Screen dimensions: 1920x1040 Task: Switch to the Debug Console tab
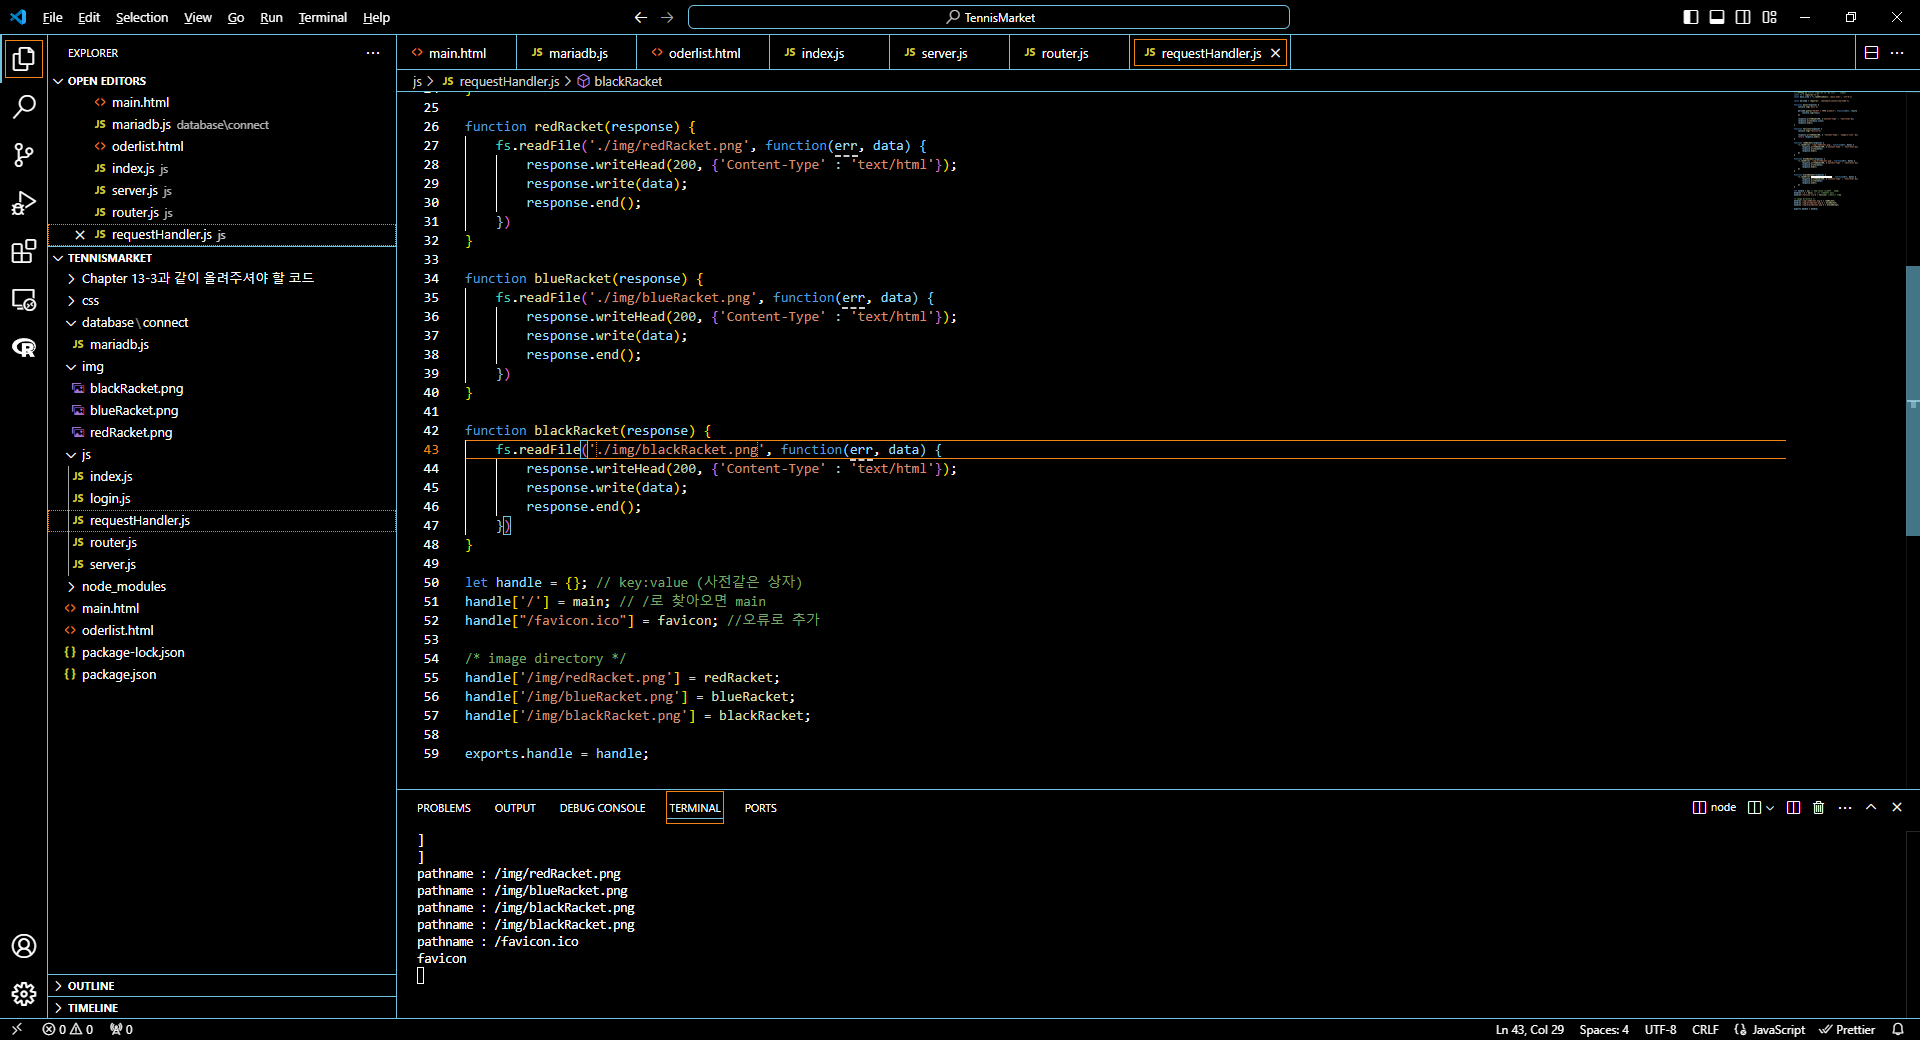[602, 808]
